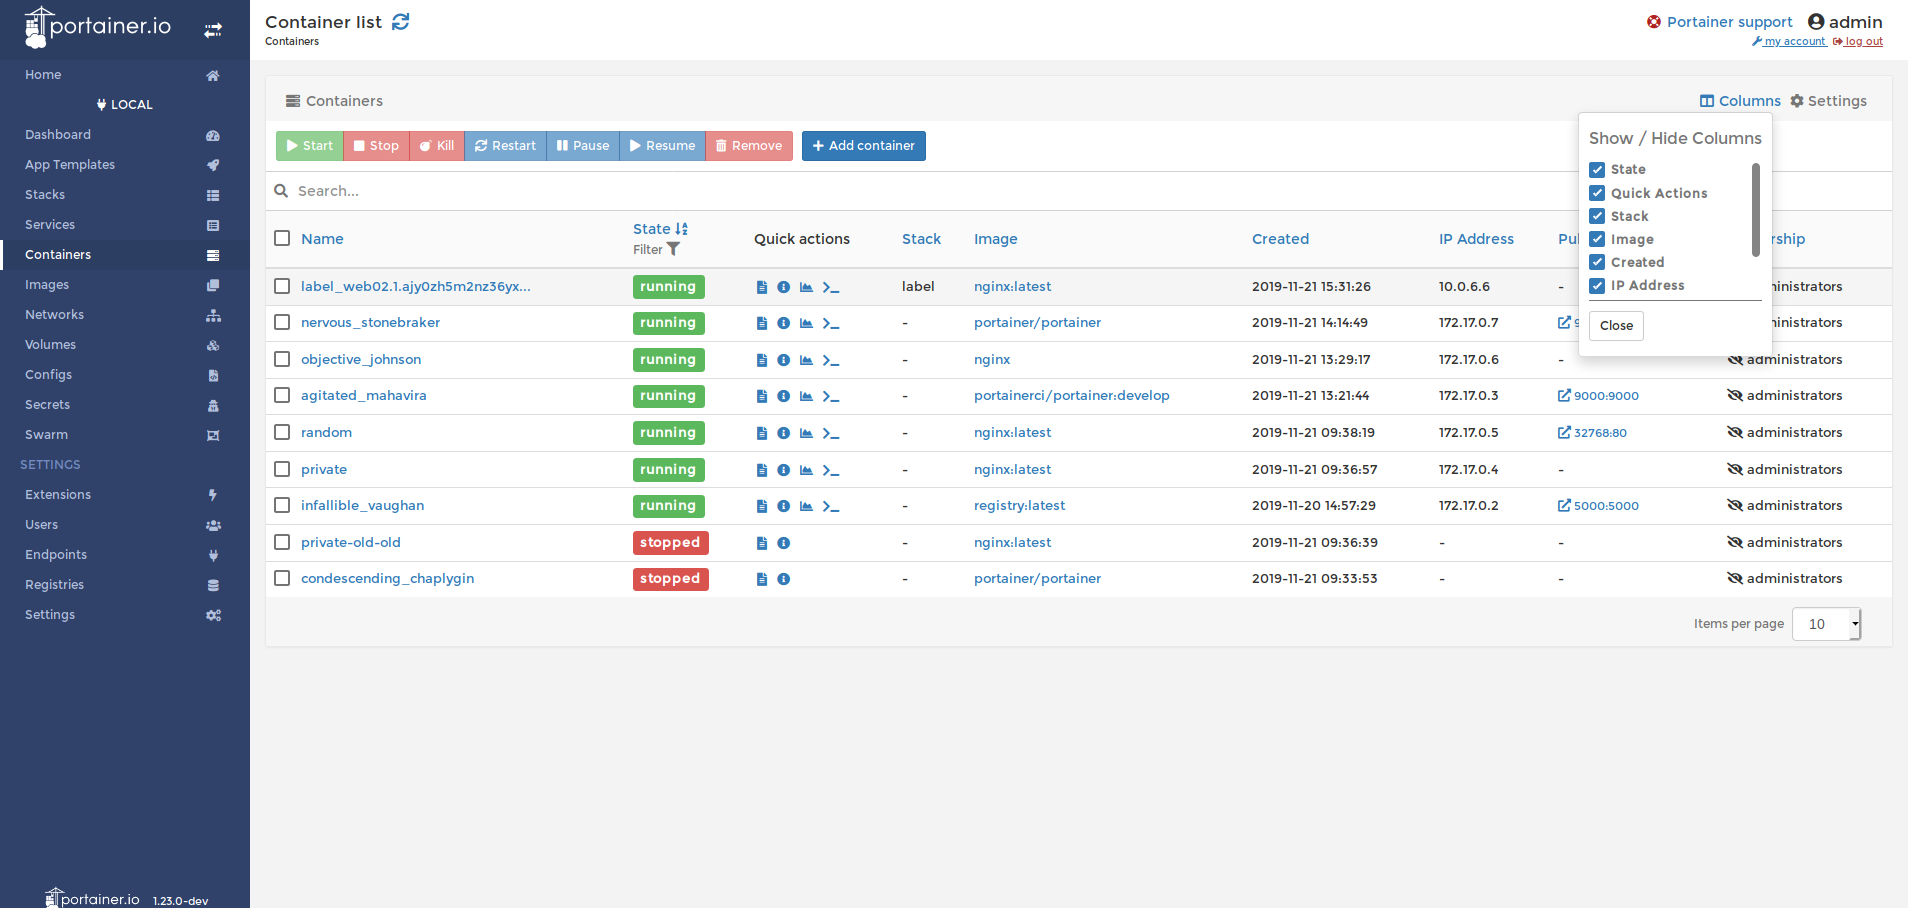Image resolution: width=1908 pixels, height=908 pixels.
Task: Click the Registries database icon in sidebar
Action: [213, 585]
